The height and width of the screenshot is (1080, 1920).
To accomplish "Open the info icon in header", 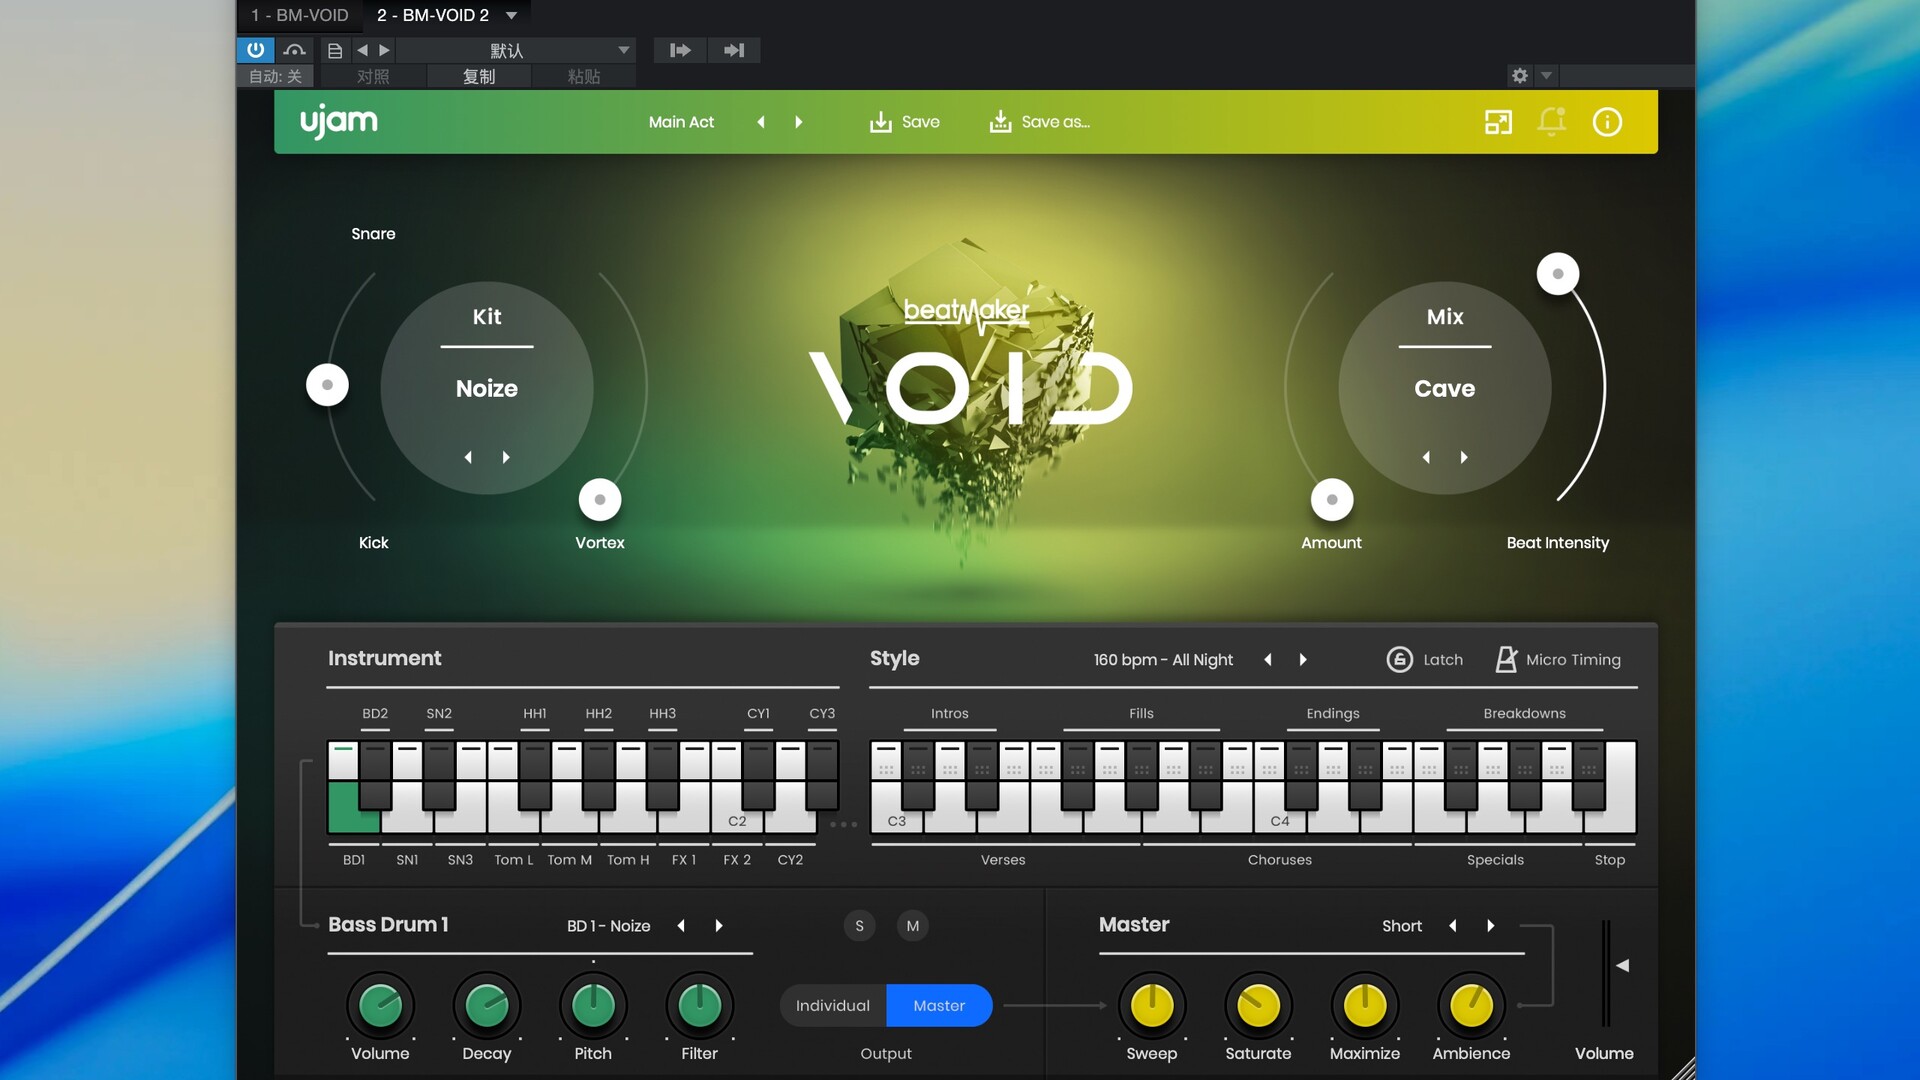I will click(1607, 122).
